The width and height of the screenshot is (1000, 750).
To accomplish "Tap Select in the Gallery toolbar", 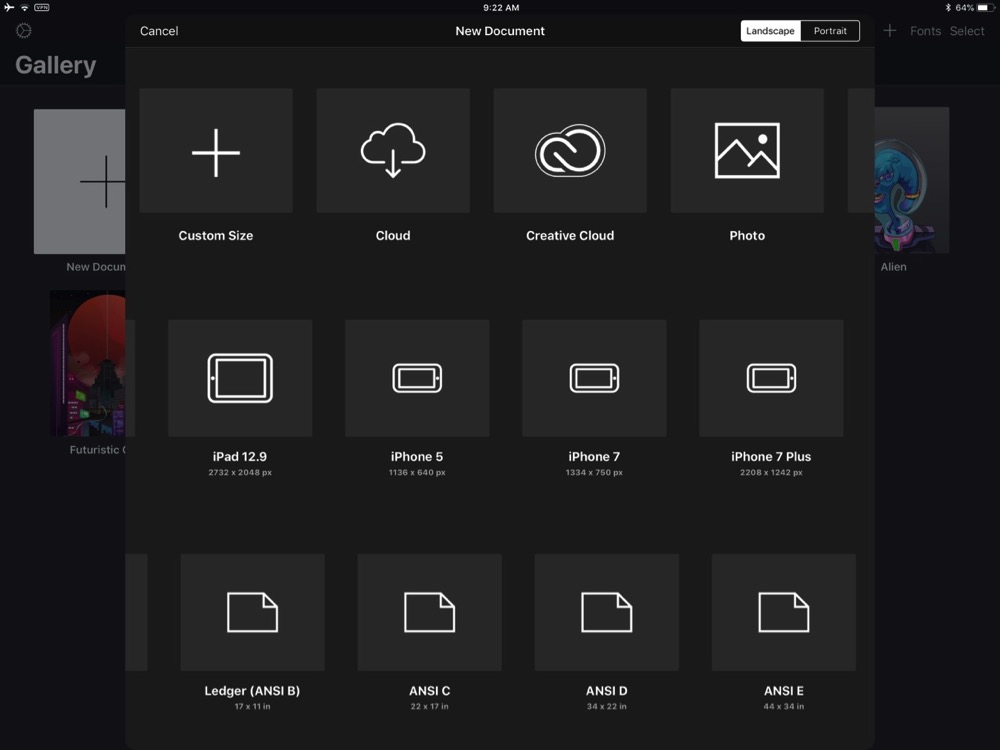I will [967, 31].
